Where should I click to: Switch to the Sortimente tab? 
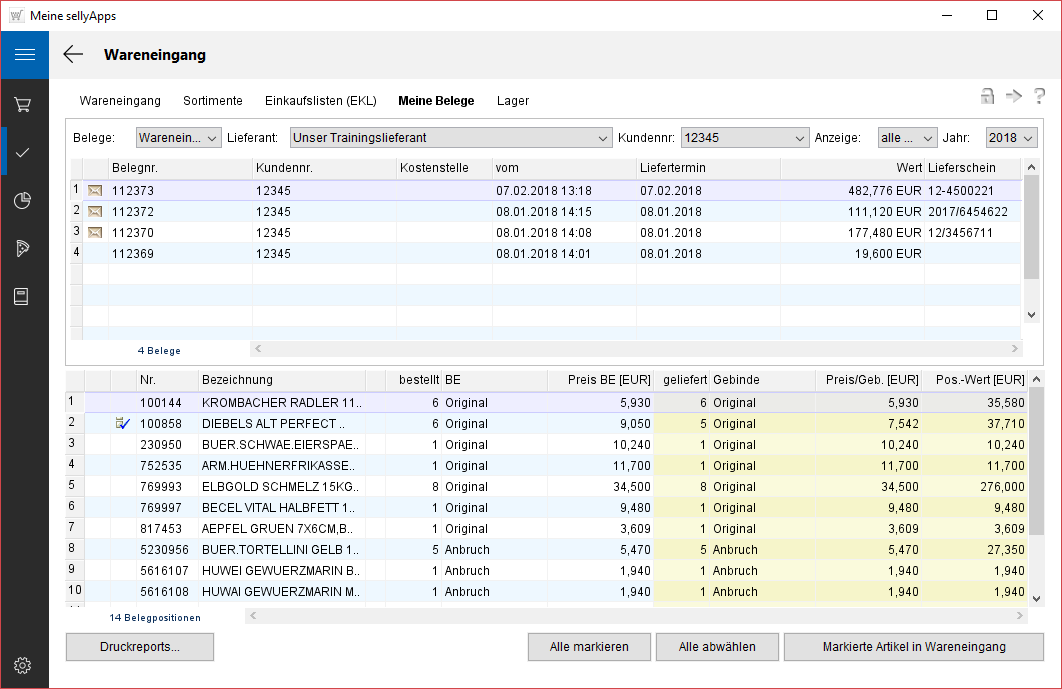point(212,101)
